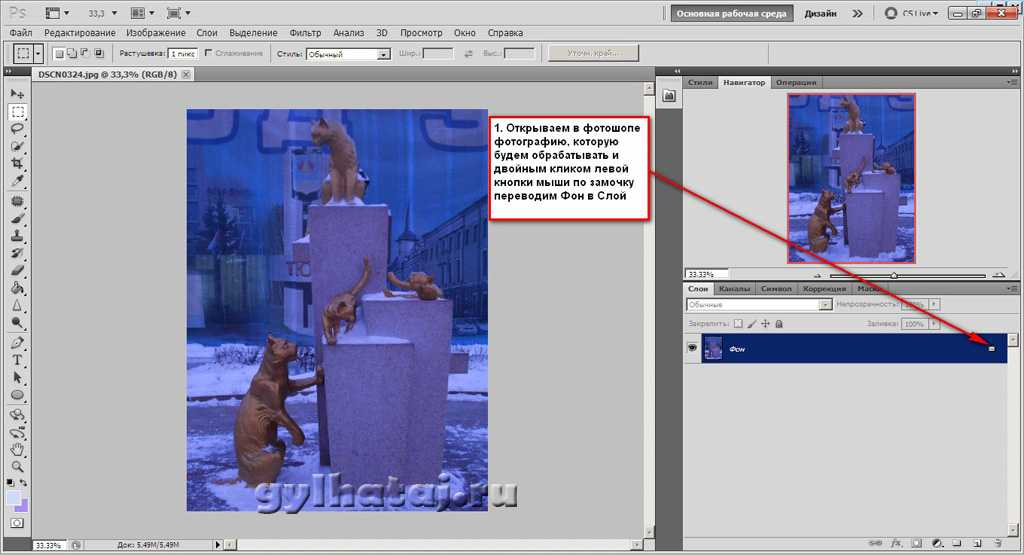The image size is (1024, 555).
Task: Select the Type (T) tool
Action: point(17,360)
